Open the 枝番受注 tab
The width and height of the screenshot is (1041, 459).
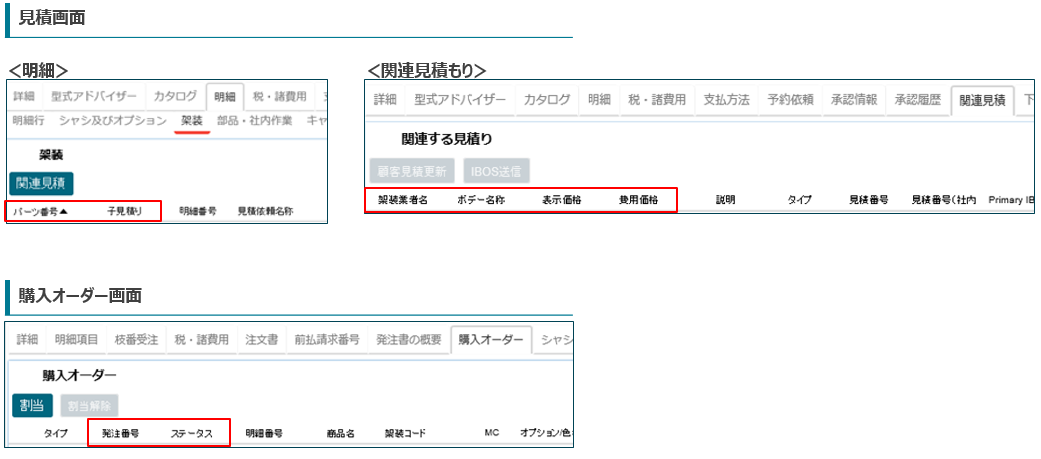(136, 340)
